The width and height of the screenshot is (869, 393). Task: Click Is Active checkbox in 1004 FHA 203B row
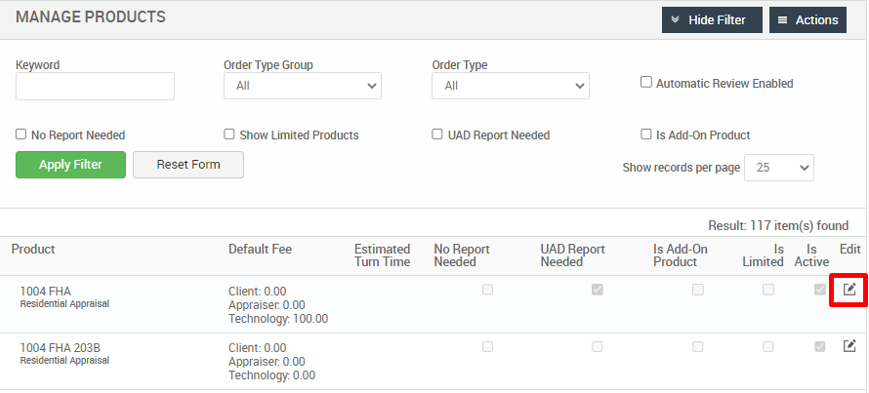pos(820,346)
